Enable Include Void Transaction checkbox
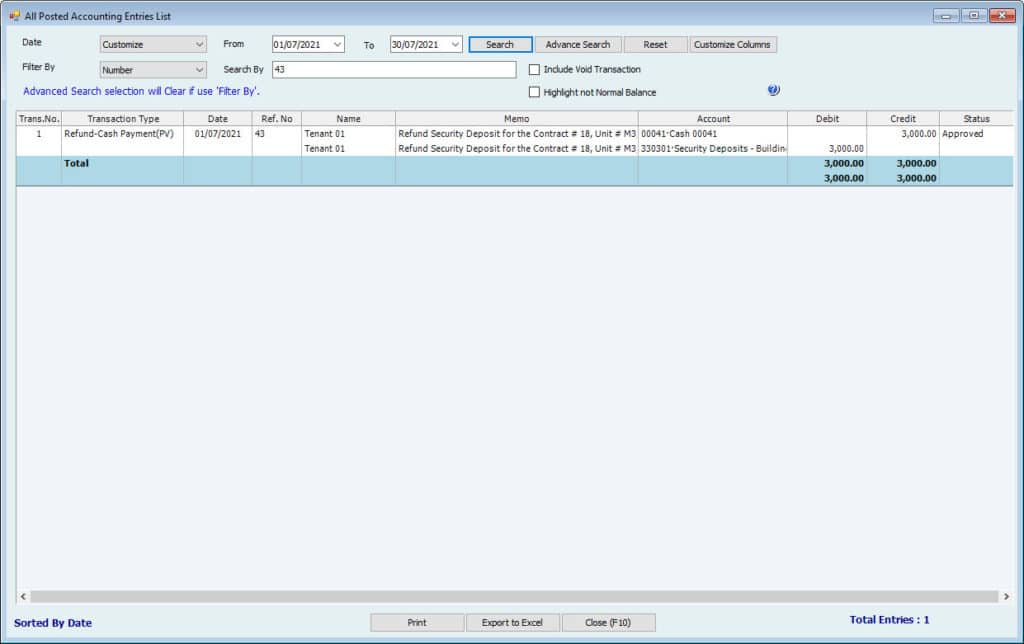Viewport: 1024px width, 644px height. click(x=534, y=70)
